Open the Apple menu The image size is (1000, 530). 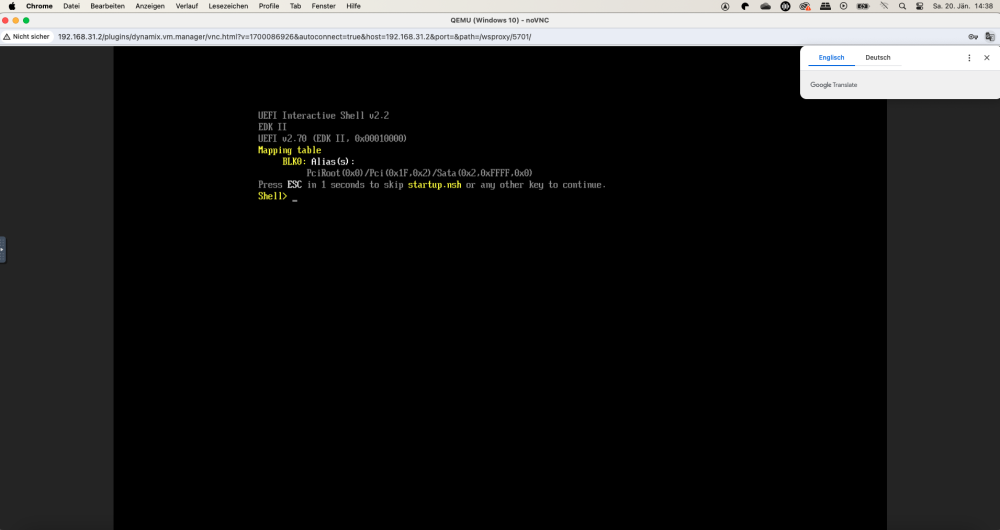11,6
